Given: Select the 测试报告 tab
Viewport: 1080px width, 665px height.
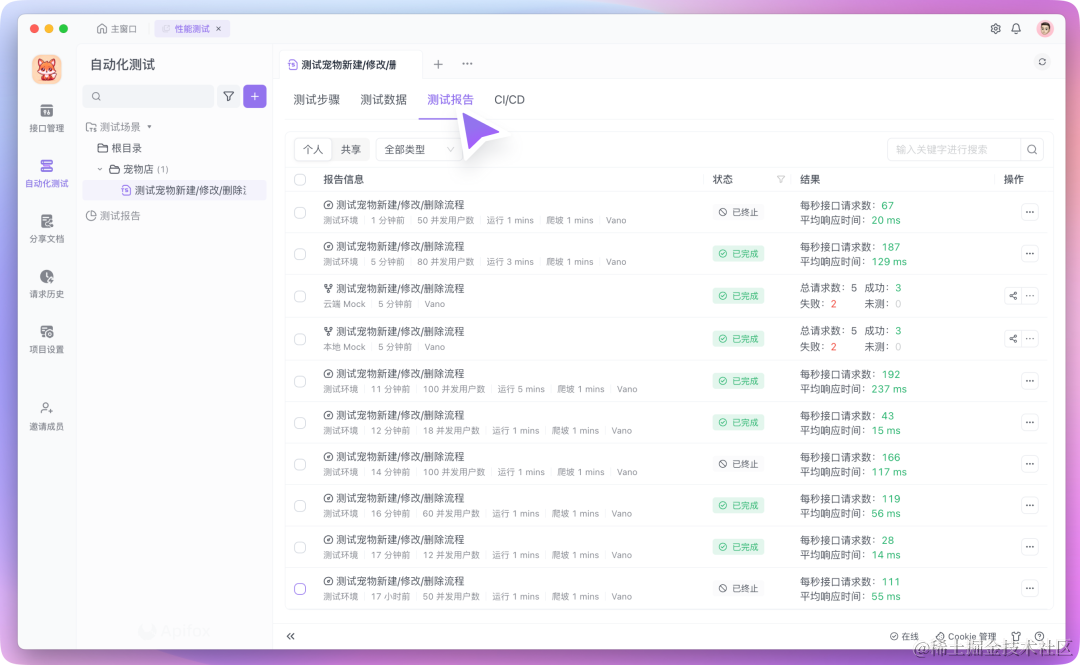Looking at the screenshot, I should [x=450, y=100].
